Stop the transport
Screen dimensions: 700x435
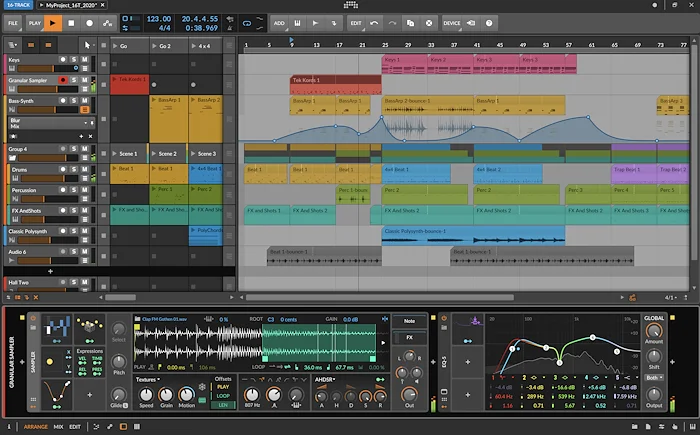click(71, 23)
